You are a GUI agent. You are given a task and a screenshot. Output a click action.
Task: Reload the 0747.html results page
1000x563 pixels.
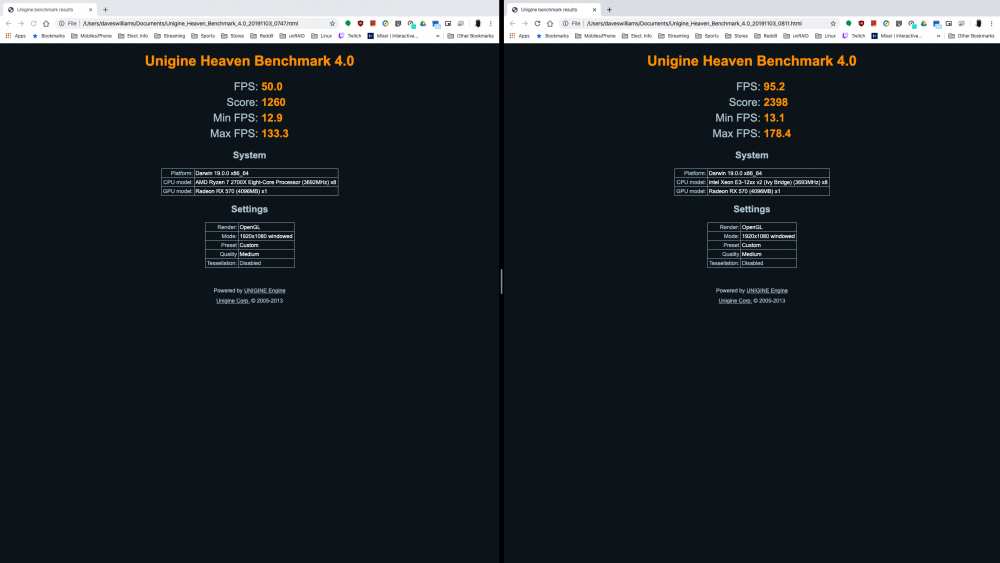coord(33,24)
